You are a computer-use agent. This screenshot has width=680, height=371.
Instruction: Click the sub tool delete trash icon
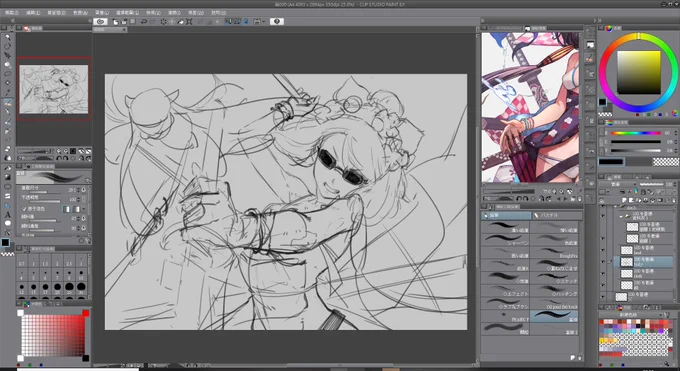click(579, 358)
